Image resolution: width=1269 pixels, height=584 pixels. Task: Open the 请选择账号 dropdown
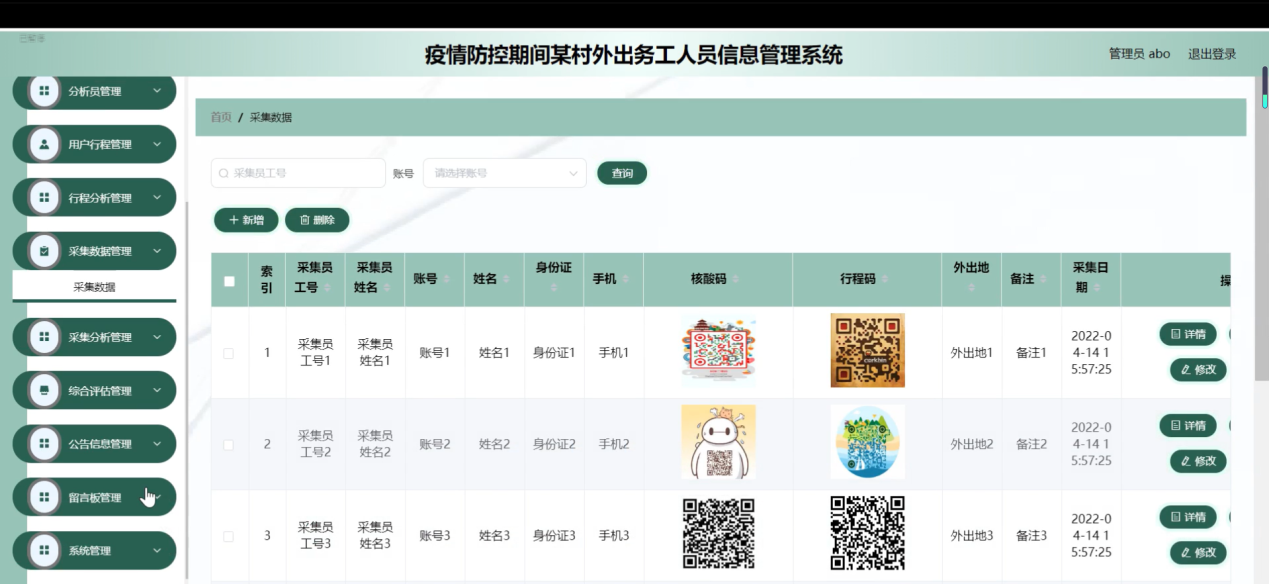point(505,173)
